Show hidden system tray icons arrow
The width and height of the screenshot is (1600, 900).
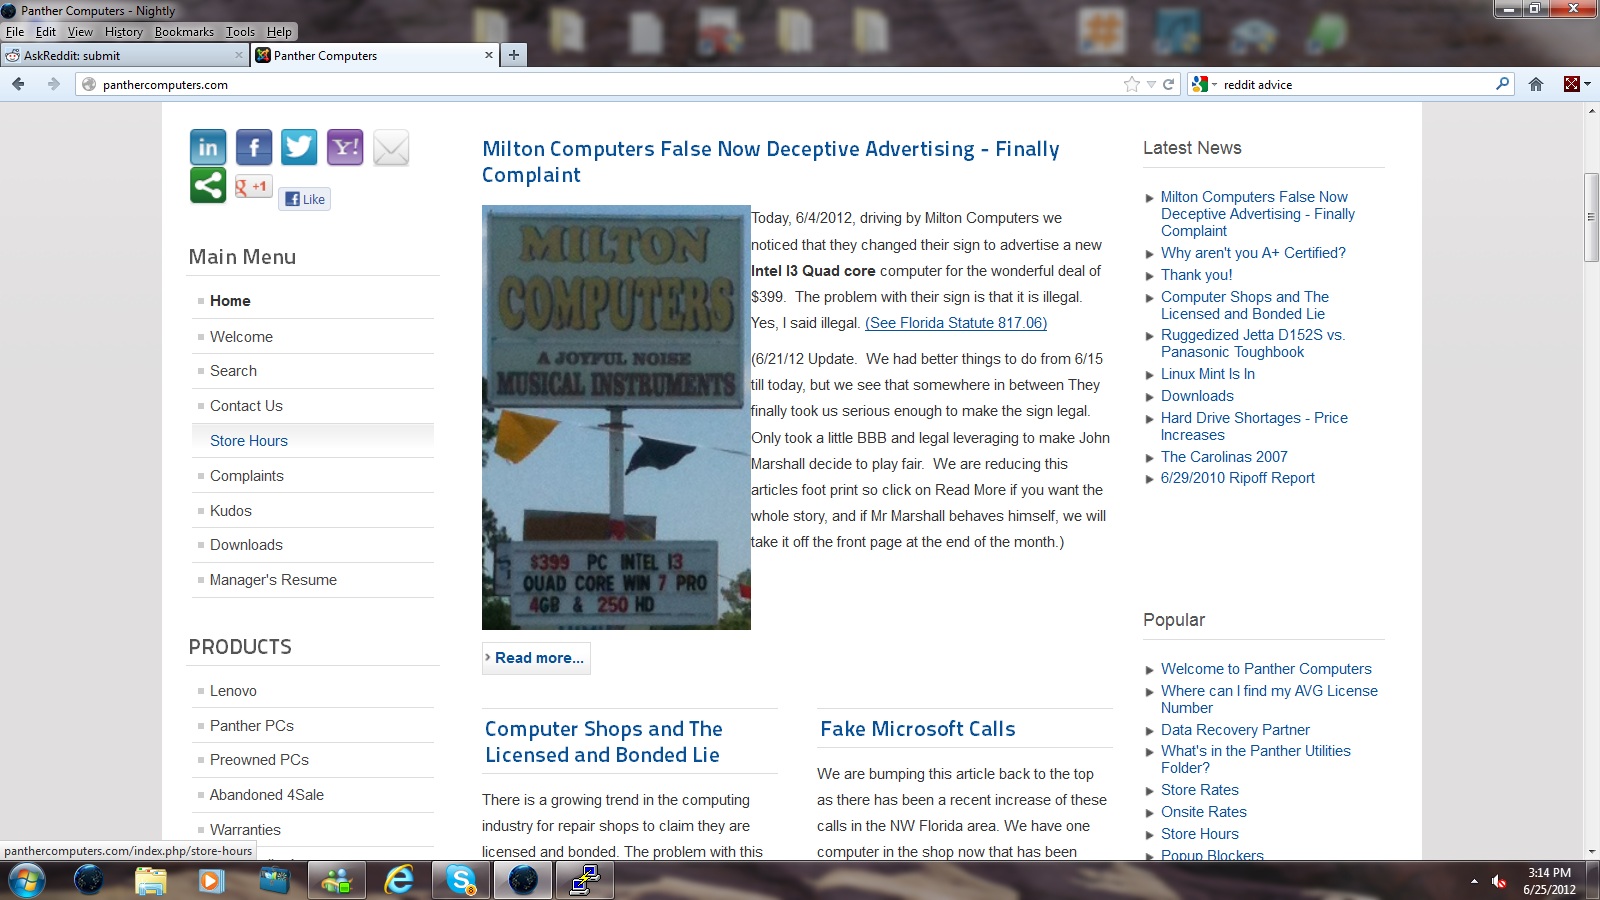point(1474,881)
